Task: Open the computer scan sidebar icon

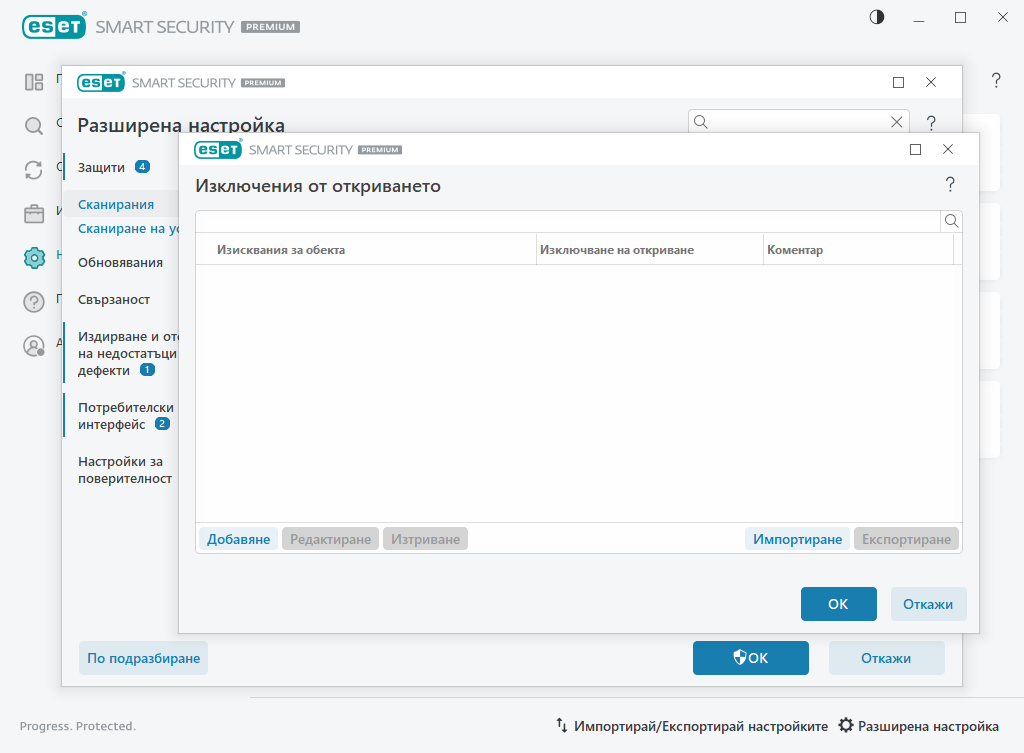Action: [34, 126]
